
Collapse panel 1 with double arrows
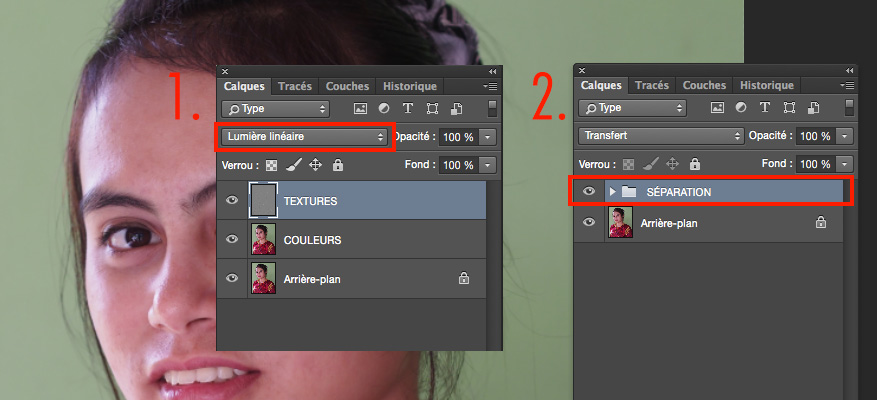pyautogui.click(x=492, y=72)
